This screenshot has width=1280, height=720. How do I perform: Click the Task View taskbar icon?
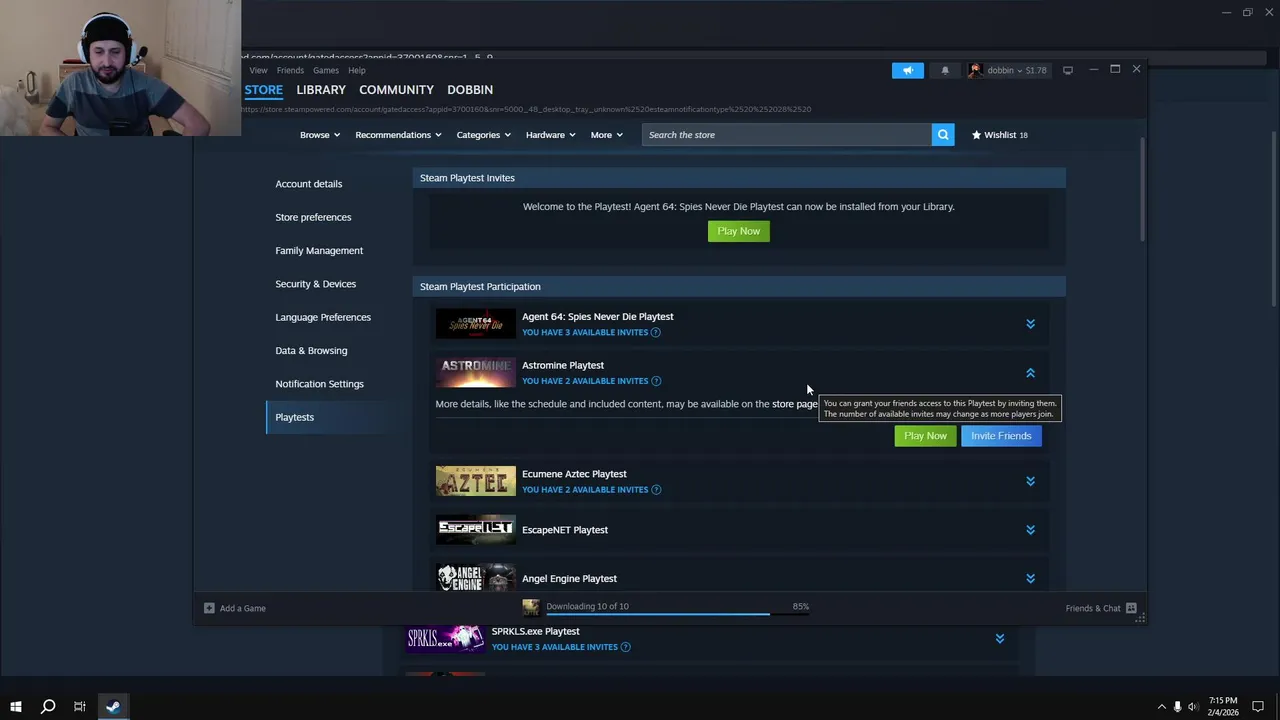point(80,707)
